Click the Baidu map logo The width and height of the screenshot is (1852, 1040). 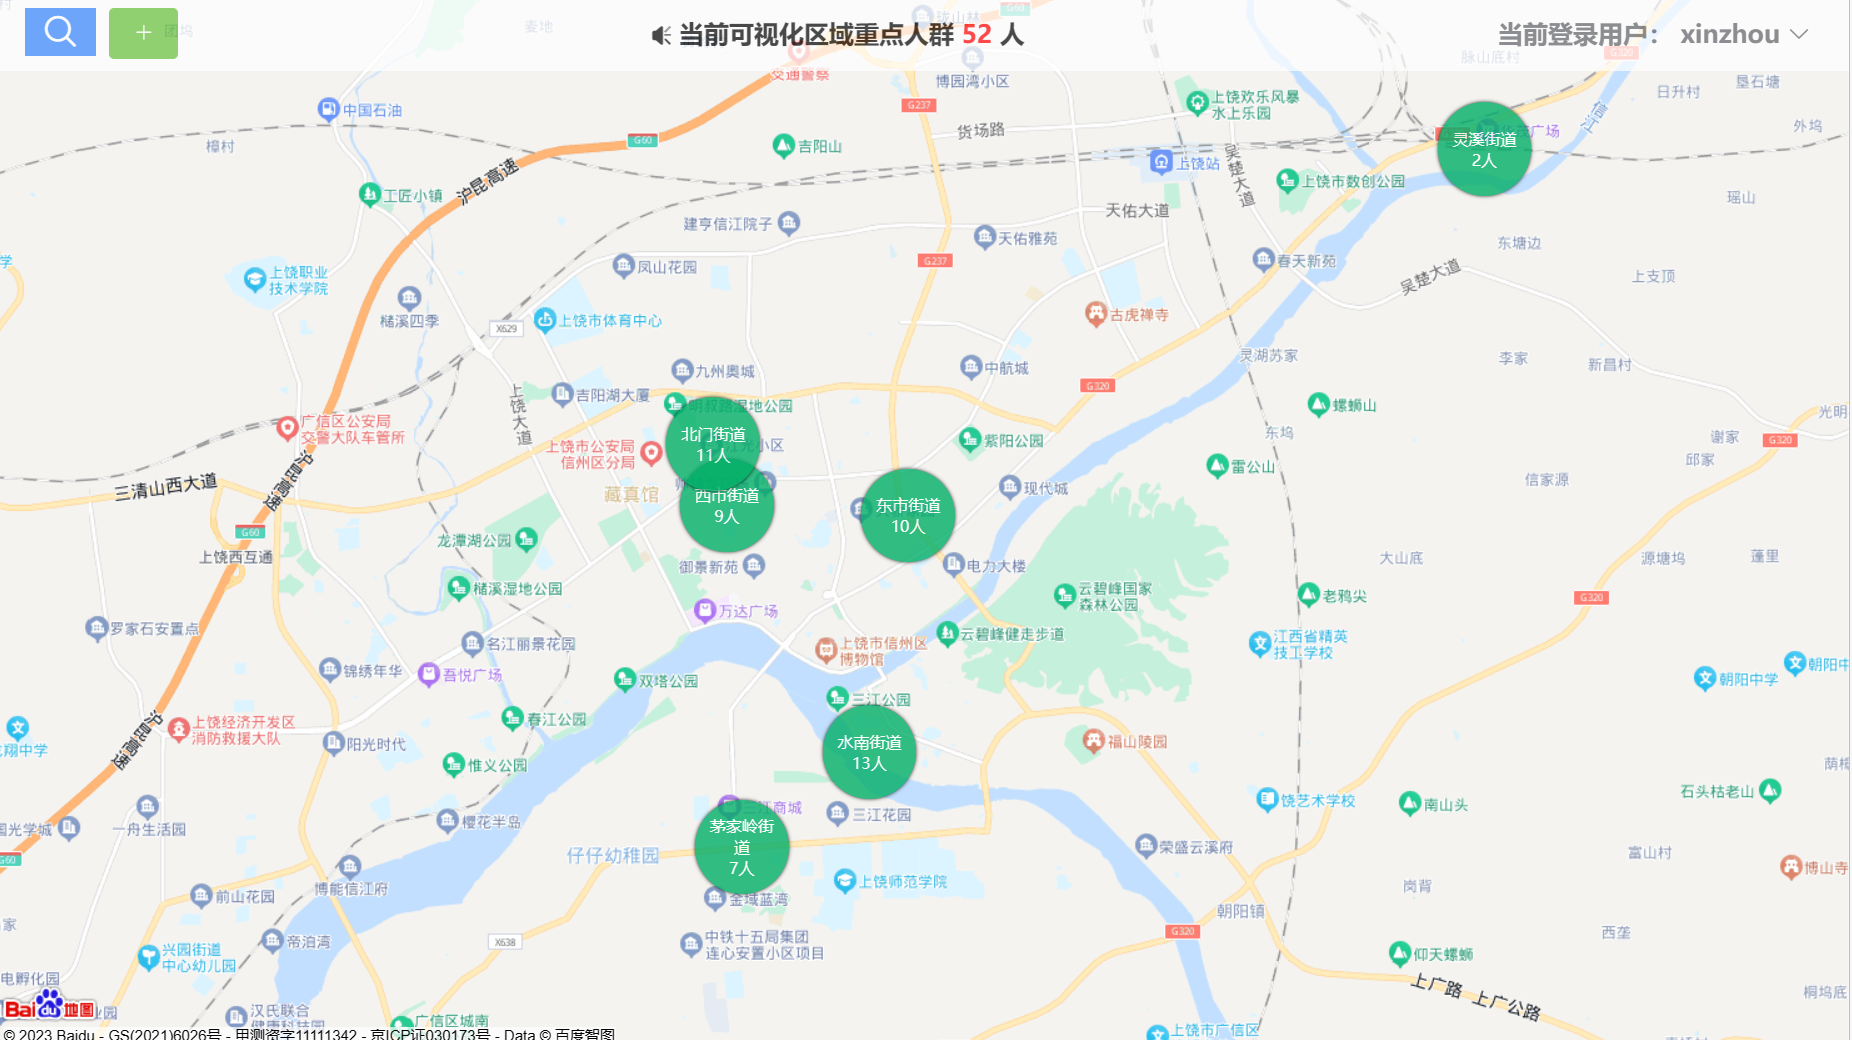coord(48,1005)
